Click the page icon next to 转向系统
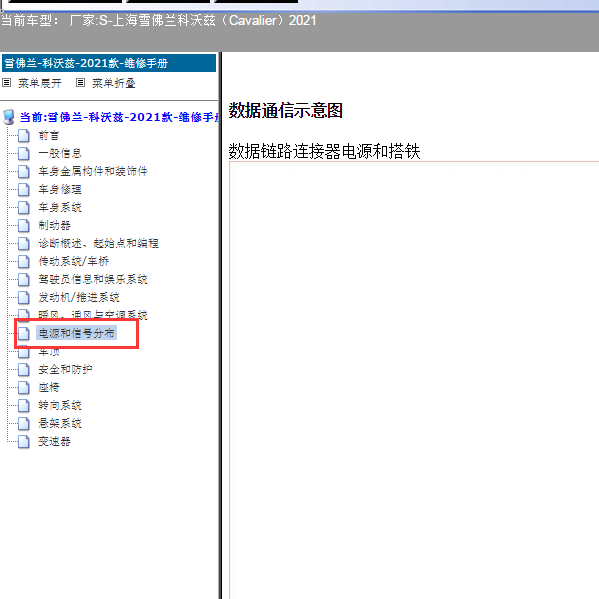The height and width of the screenshot is (599, 599). click(x=24, y=405)
